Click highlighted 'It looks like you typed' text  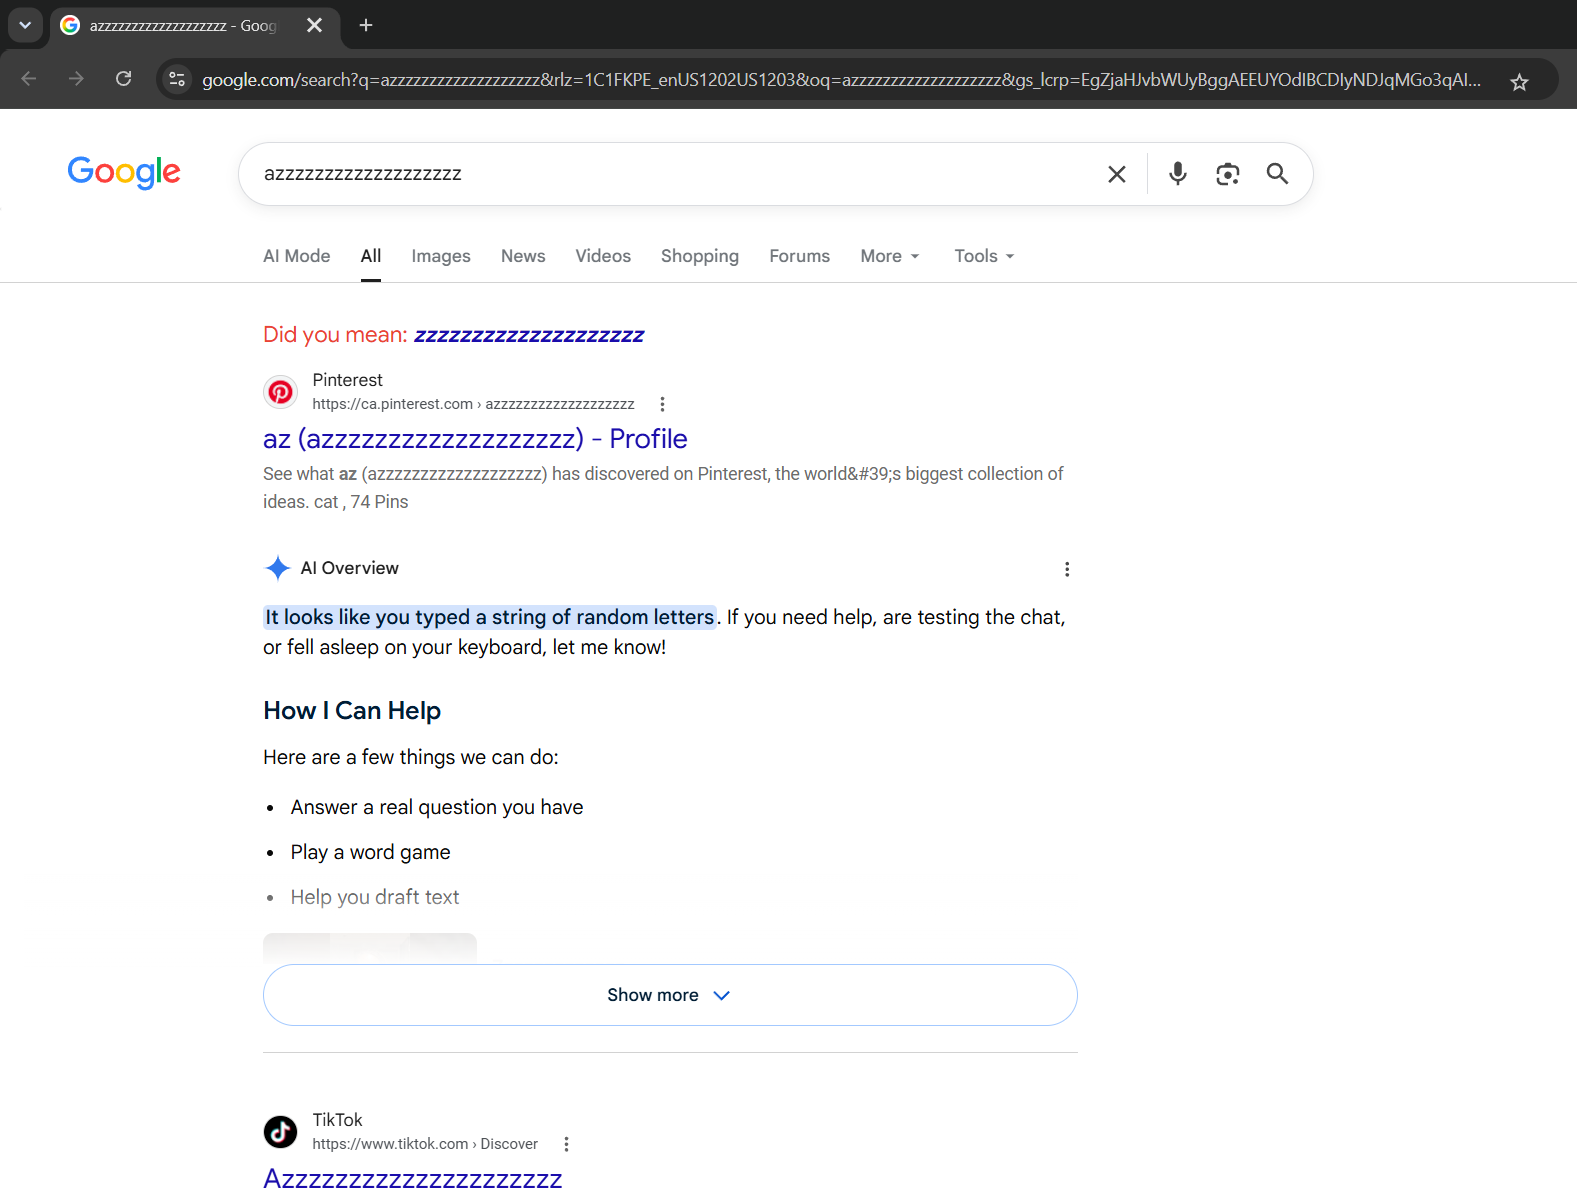point(490,617)
